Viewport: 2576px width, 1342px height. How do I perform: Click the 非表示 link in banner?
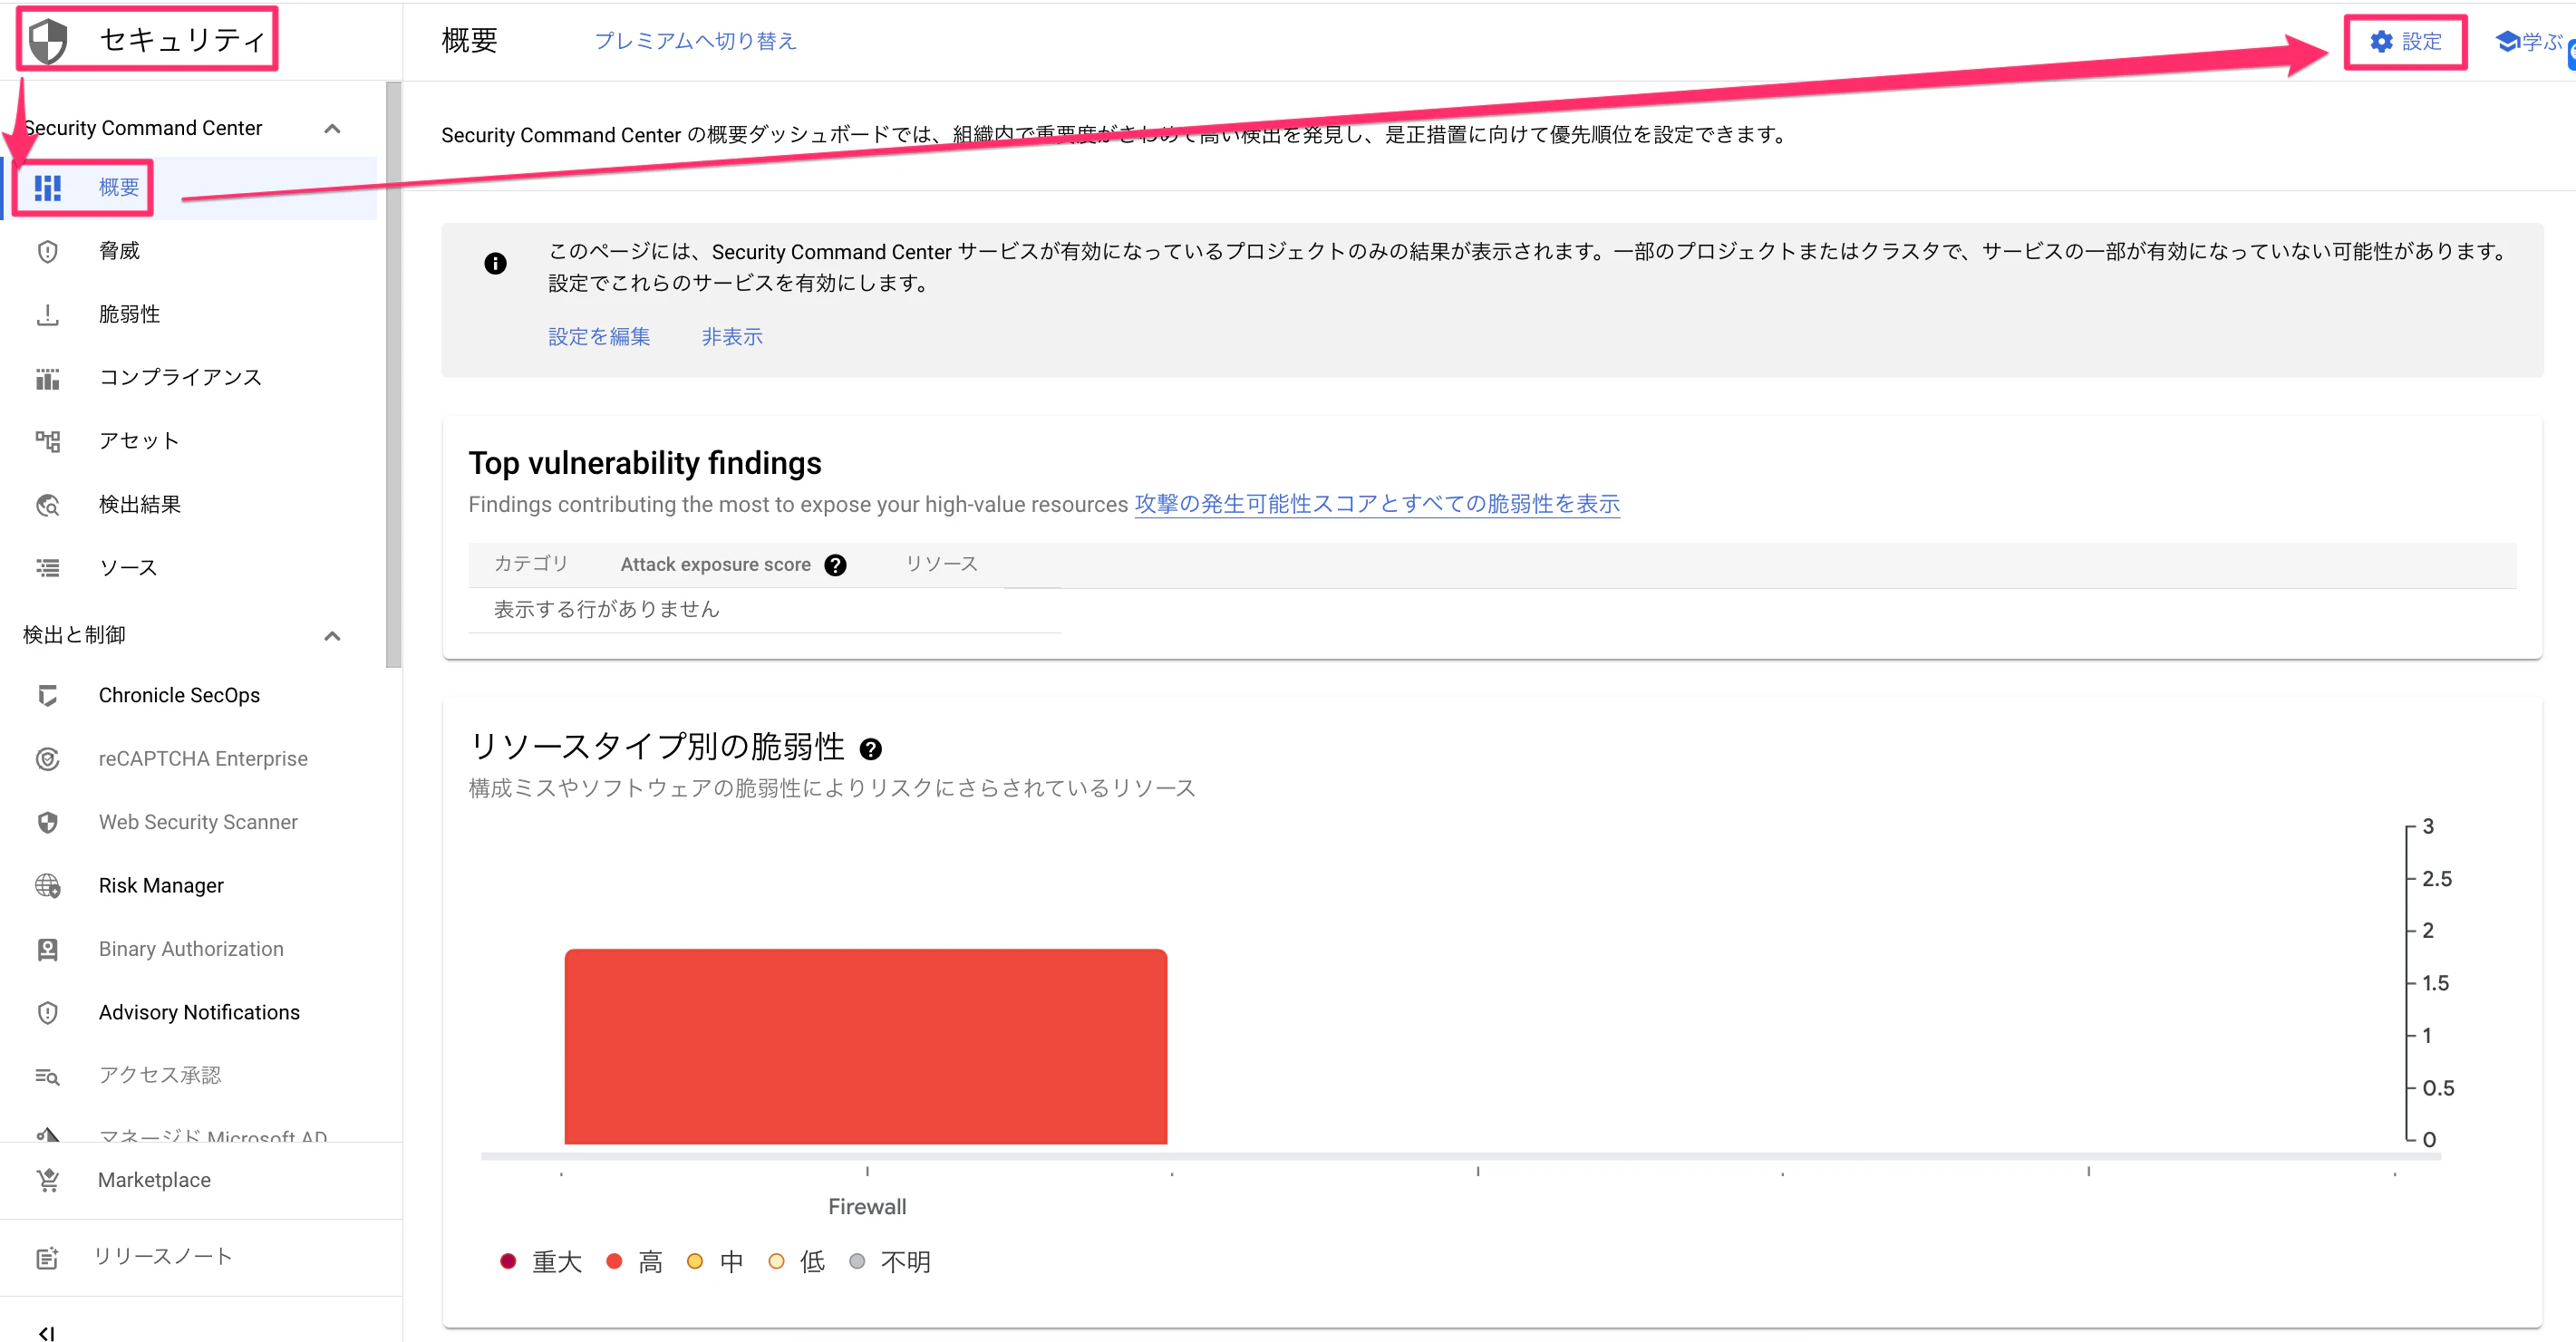732,337
